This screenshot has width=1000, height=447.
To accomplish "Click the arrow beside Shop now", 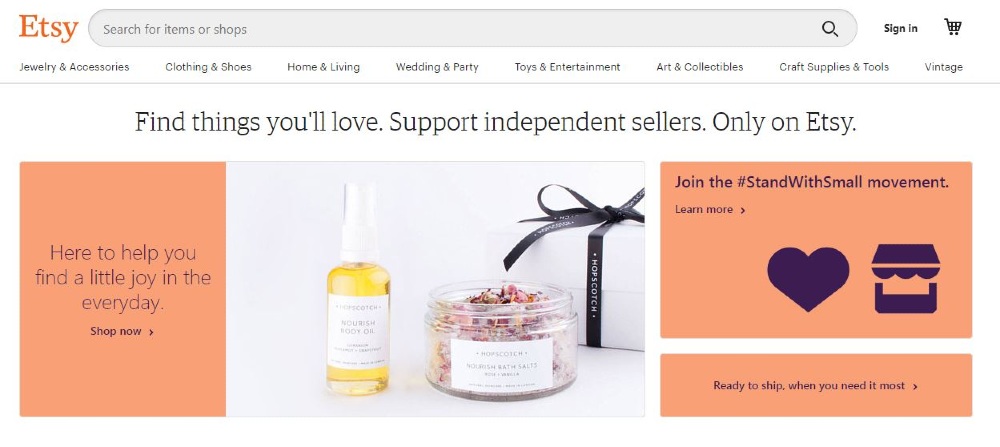I will [x=151, y=332].
